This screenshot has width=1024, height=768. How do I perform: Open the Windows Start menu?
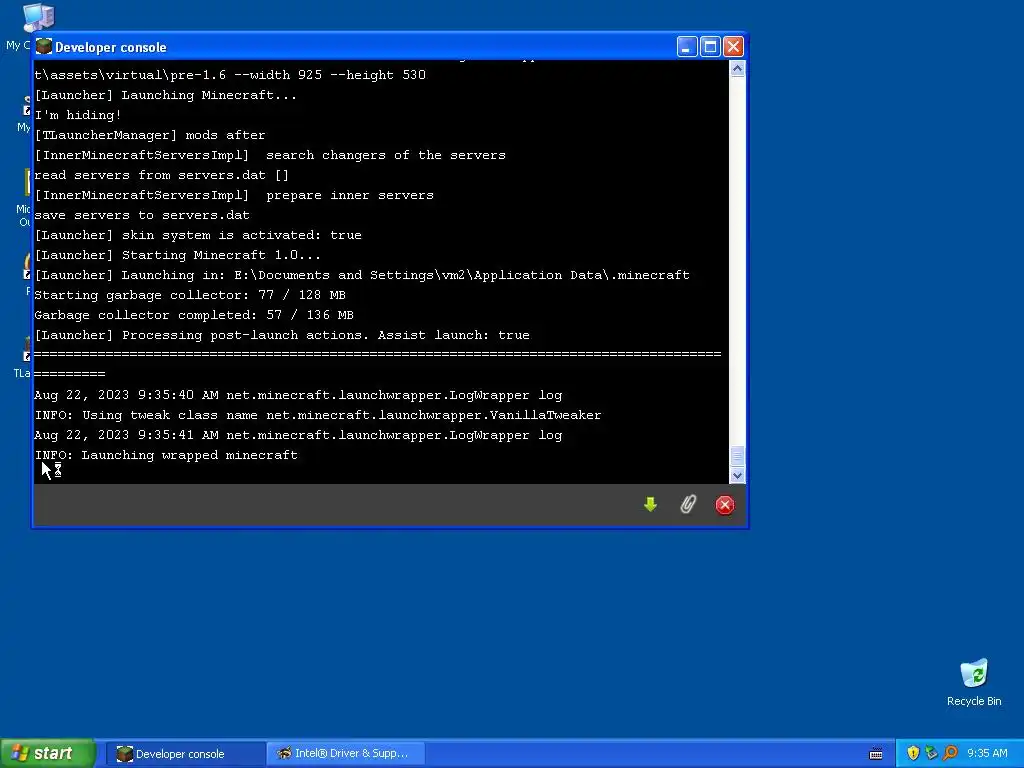[x=48, y=753]
